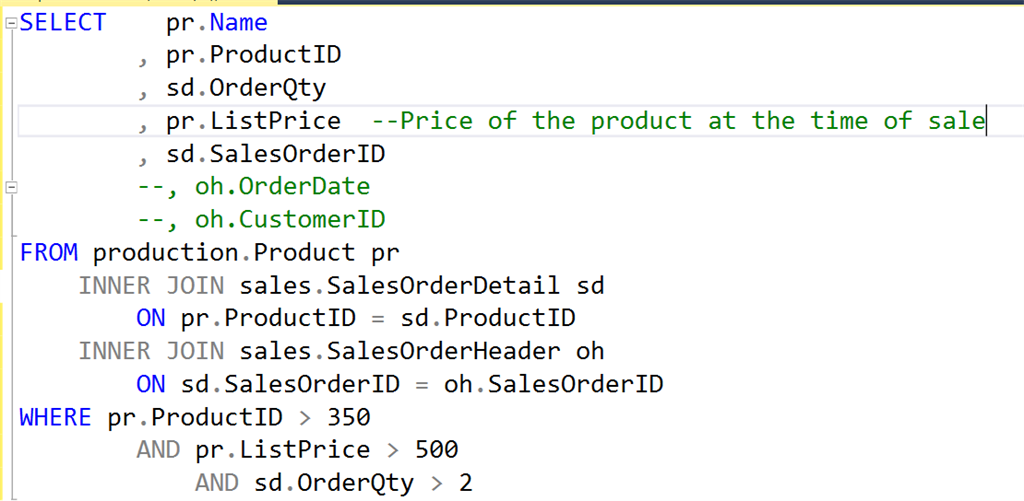Click pr.Name in the SELECT list

pos(217,23)
